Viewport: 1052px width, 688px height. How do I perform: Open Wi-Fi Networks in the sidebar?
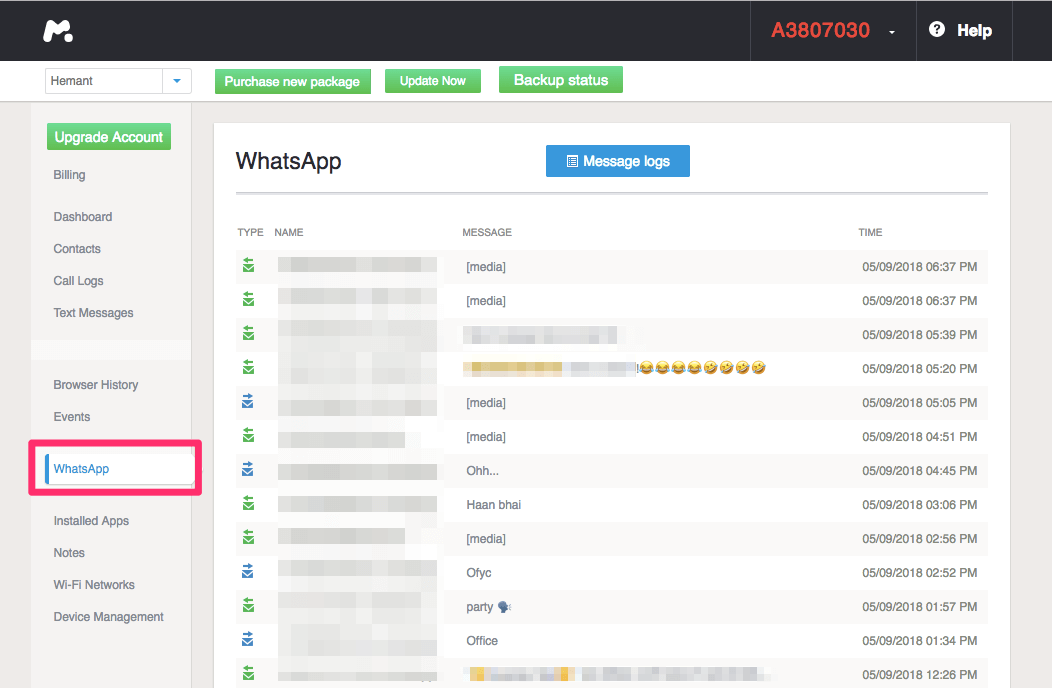[94, 585]
